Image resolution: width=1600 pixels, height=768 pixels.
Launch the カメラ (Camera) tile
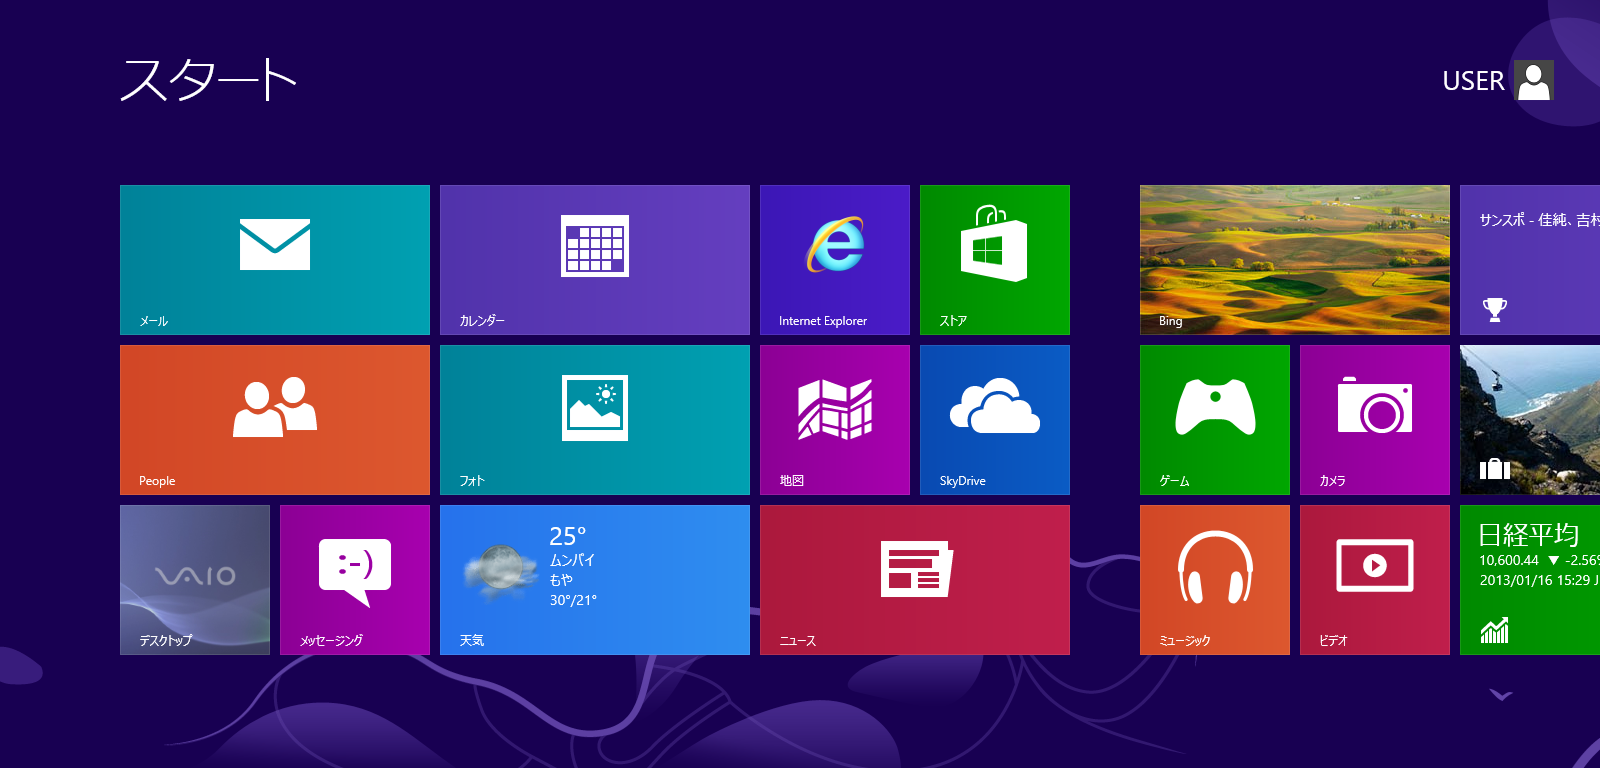[1375, 420]
